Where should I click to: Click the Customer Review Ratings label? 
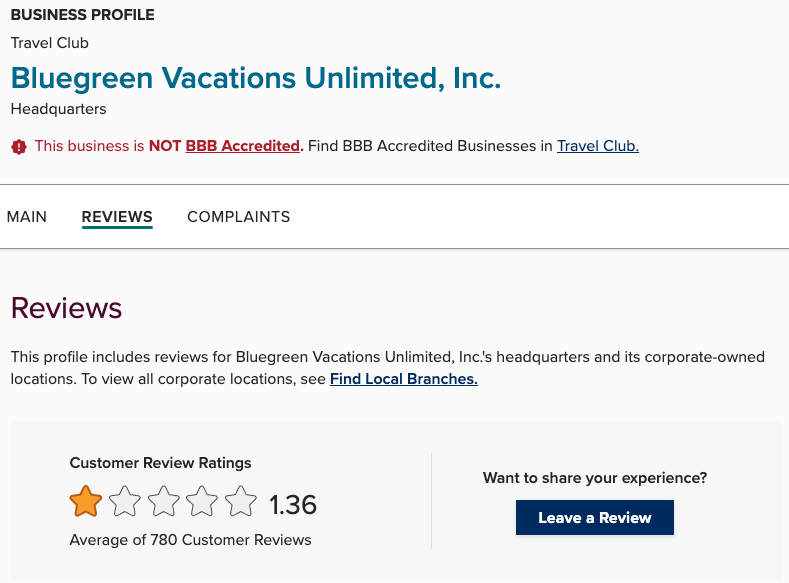[x=160, y=463]
